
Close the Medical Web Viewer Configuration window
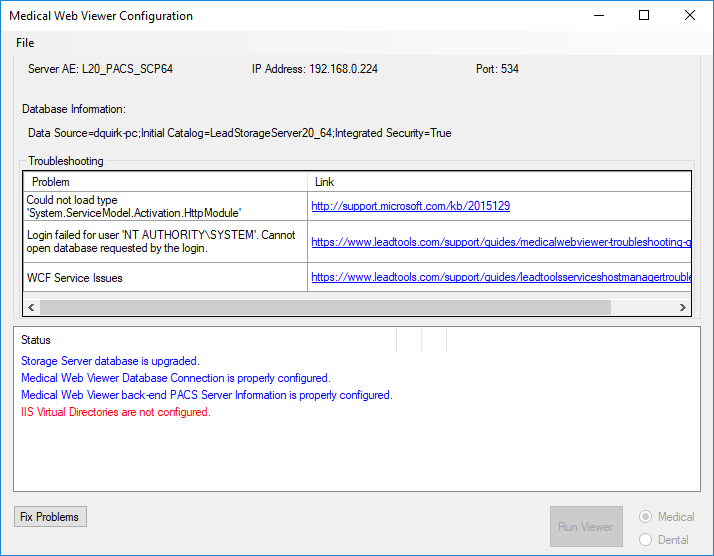click(689, 15)
